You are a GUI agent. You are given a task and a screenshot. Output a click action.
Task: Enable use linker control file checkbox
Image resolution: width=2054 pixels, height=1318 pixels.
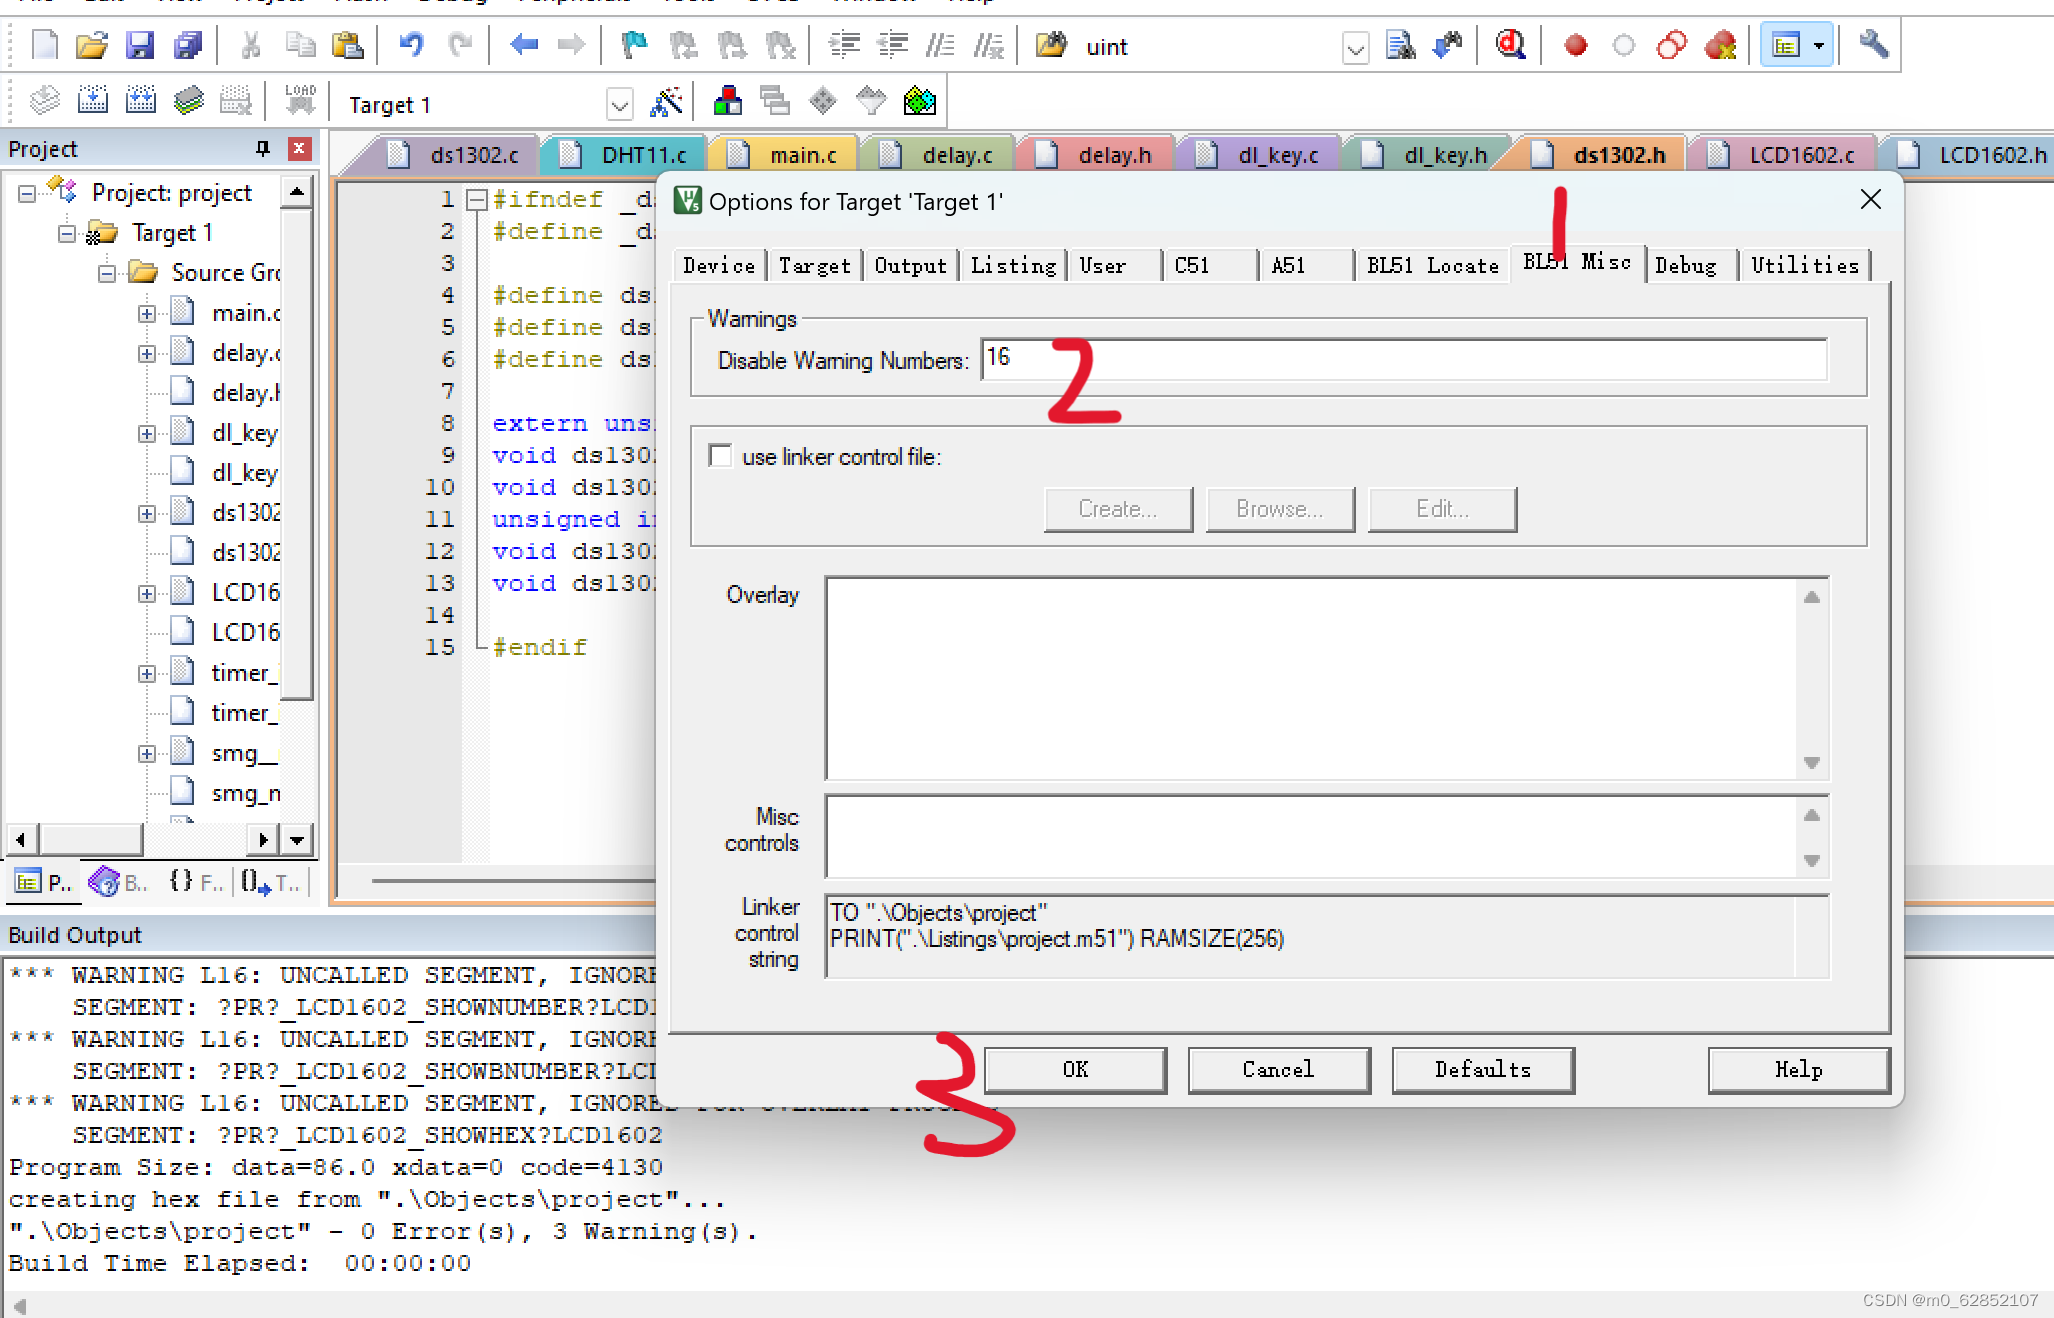click(x=720, y=456)
